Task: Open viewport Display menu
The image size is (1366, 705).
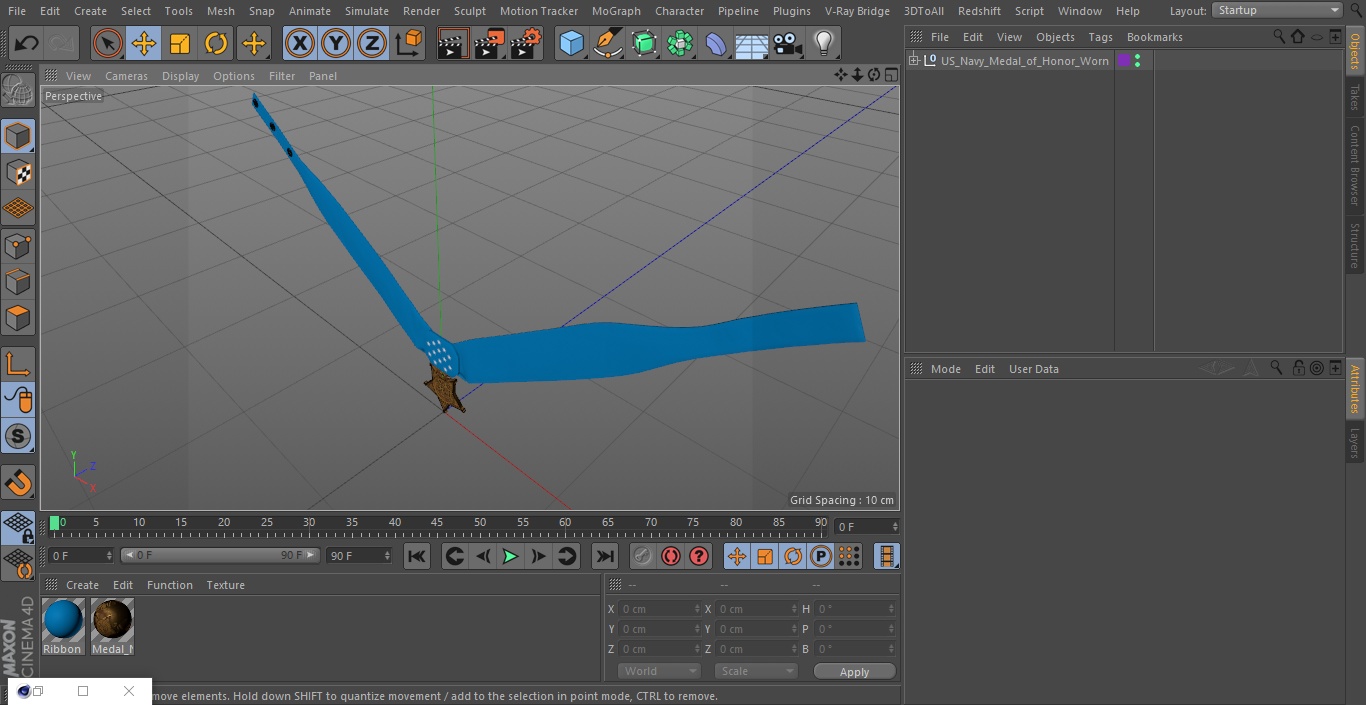Action: point(180,76)
